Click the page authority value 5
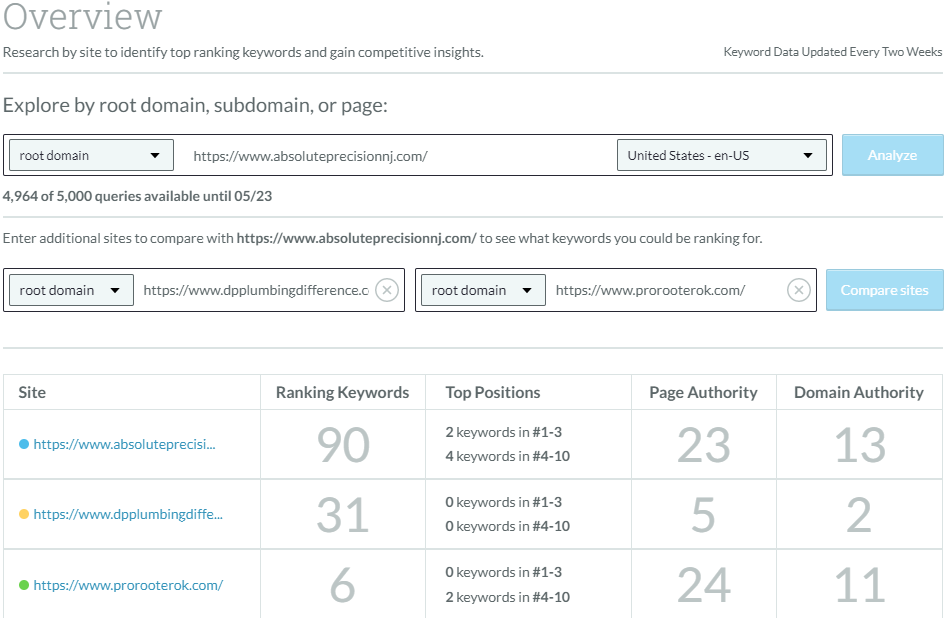Image resolution: width=948 pixels, height=618 pixels. tap(703, 515)
